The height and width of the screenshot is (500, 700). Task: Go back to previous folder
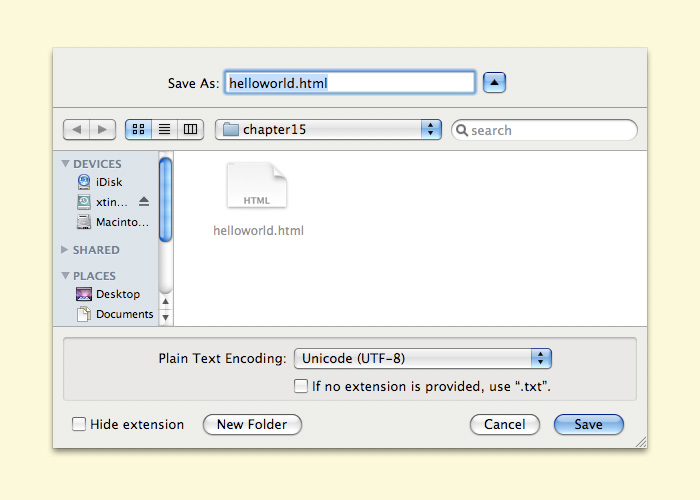point(77,130)
